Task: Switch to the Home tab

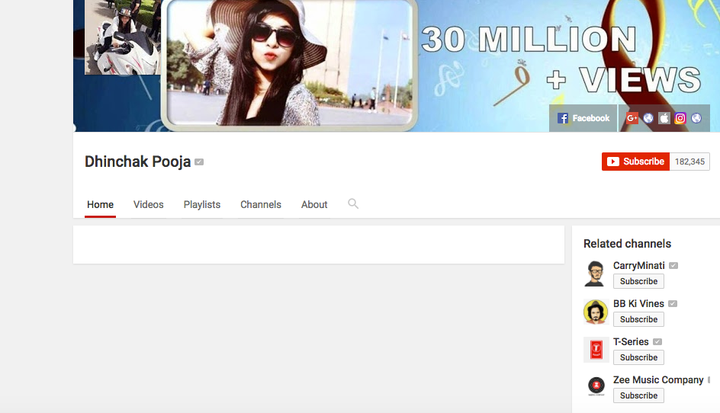Action: click(100, 204)
